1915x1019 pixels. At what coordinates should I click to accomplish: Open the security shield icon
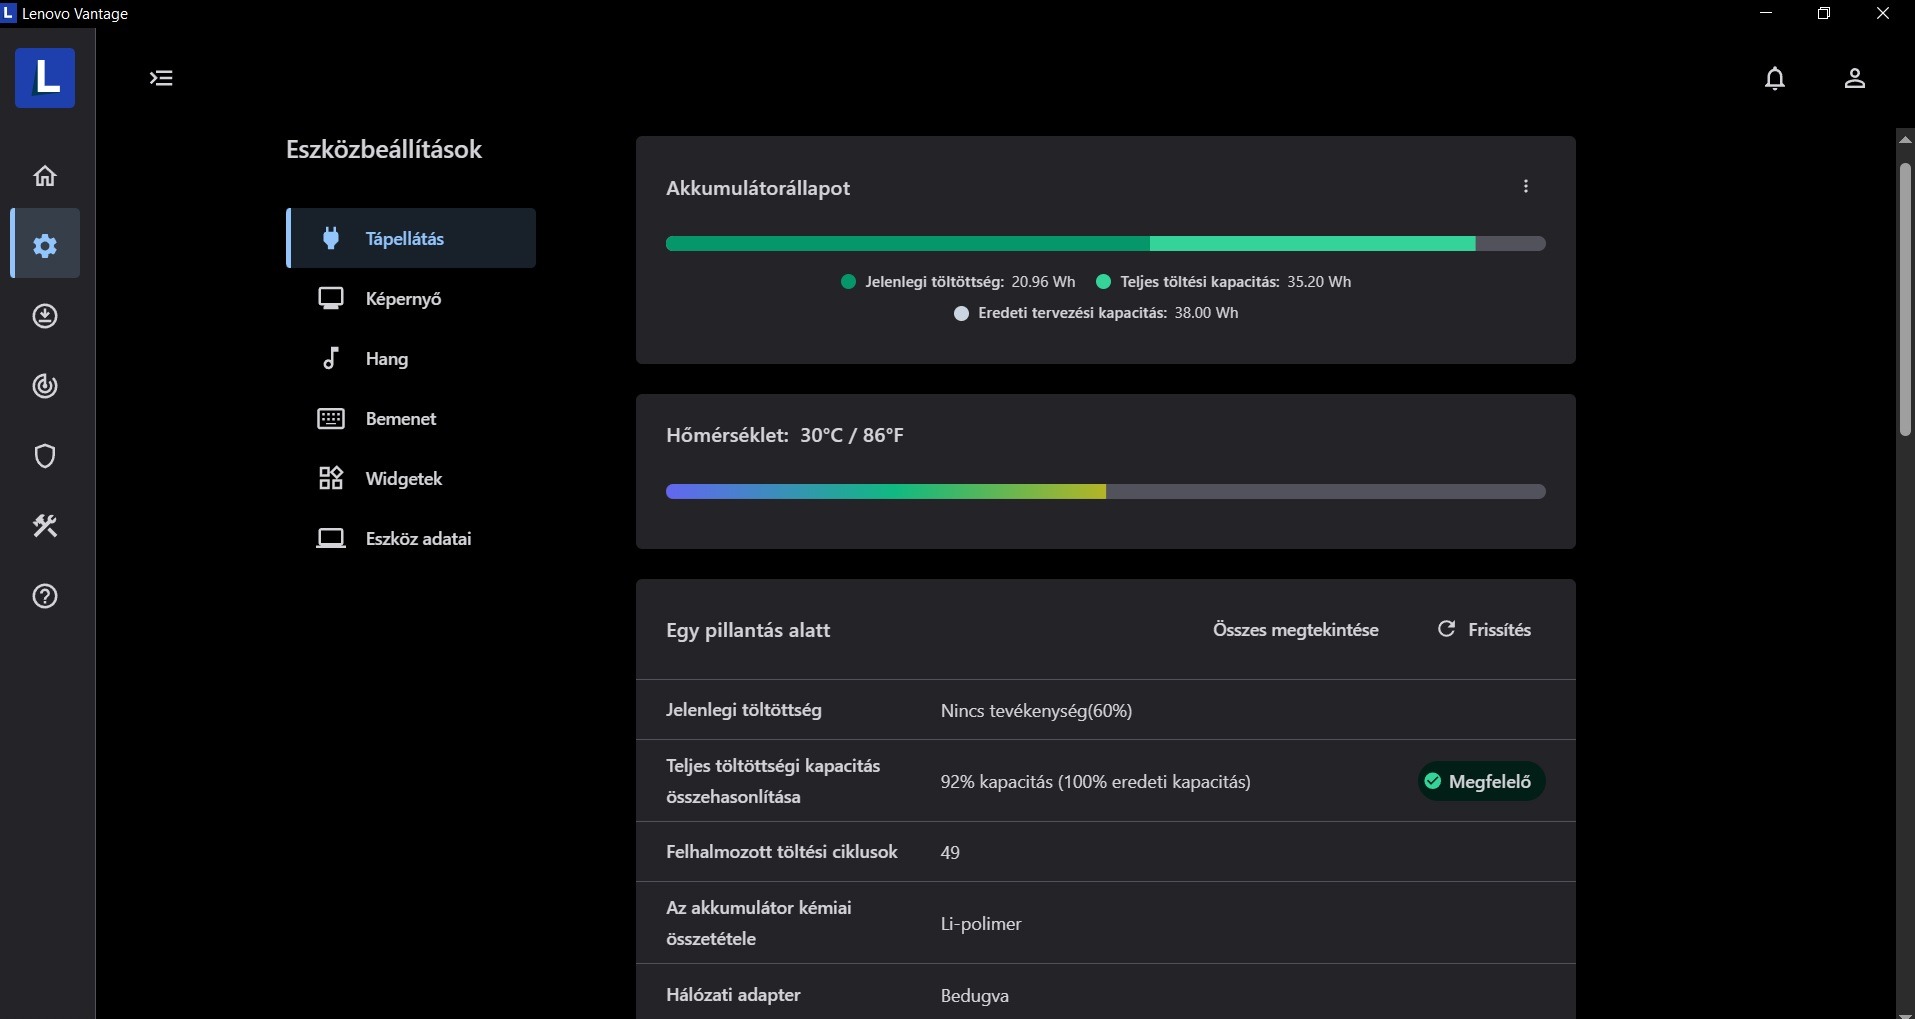(x=45, y=457)
